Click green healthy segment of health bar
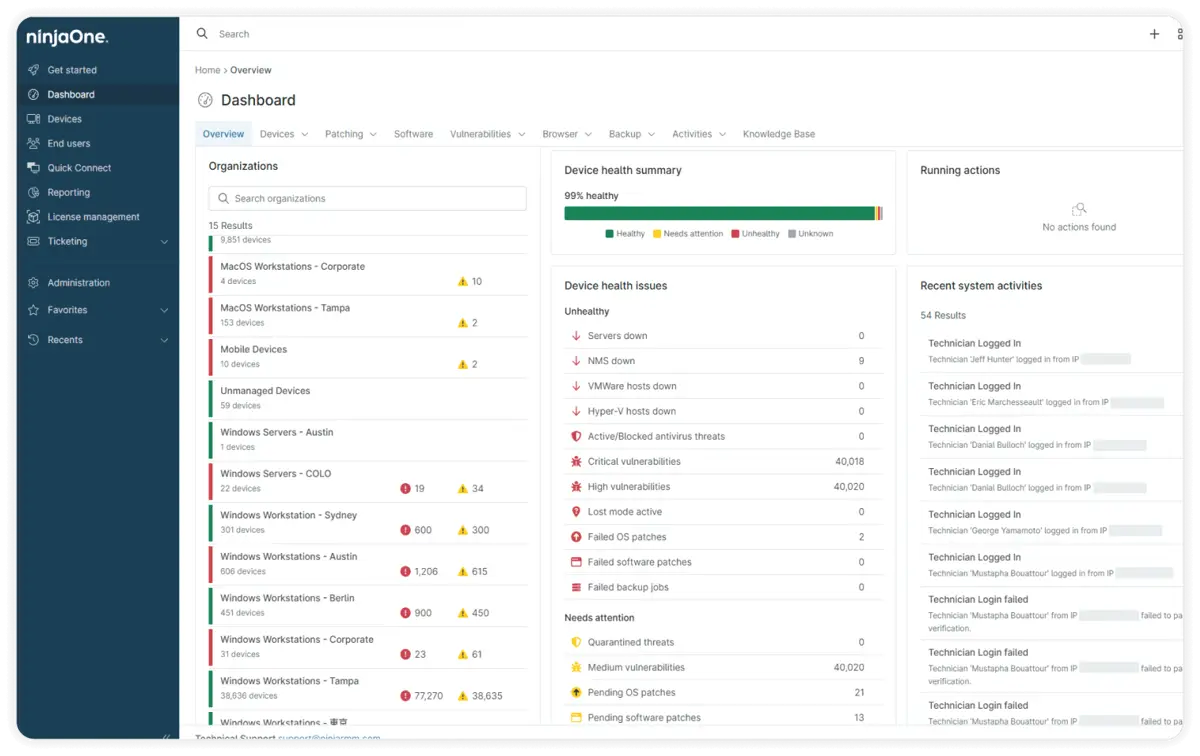 [719, 213]
